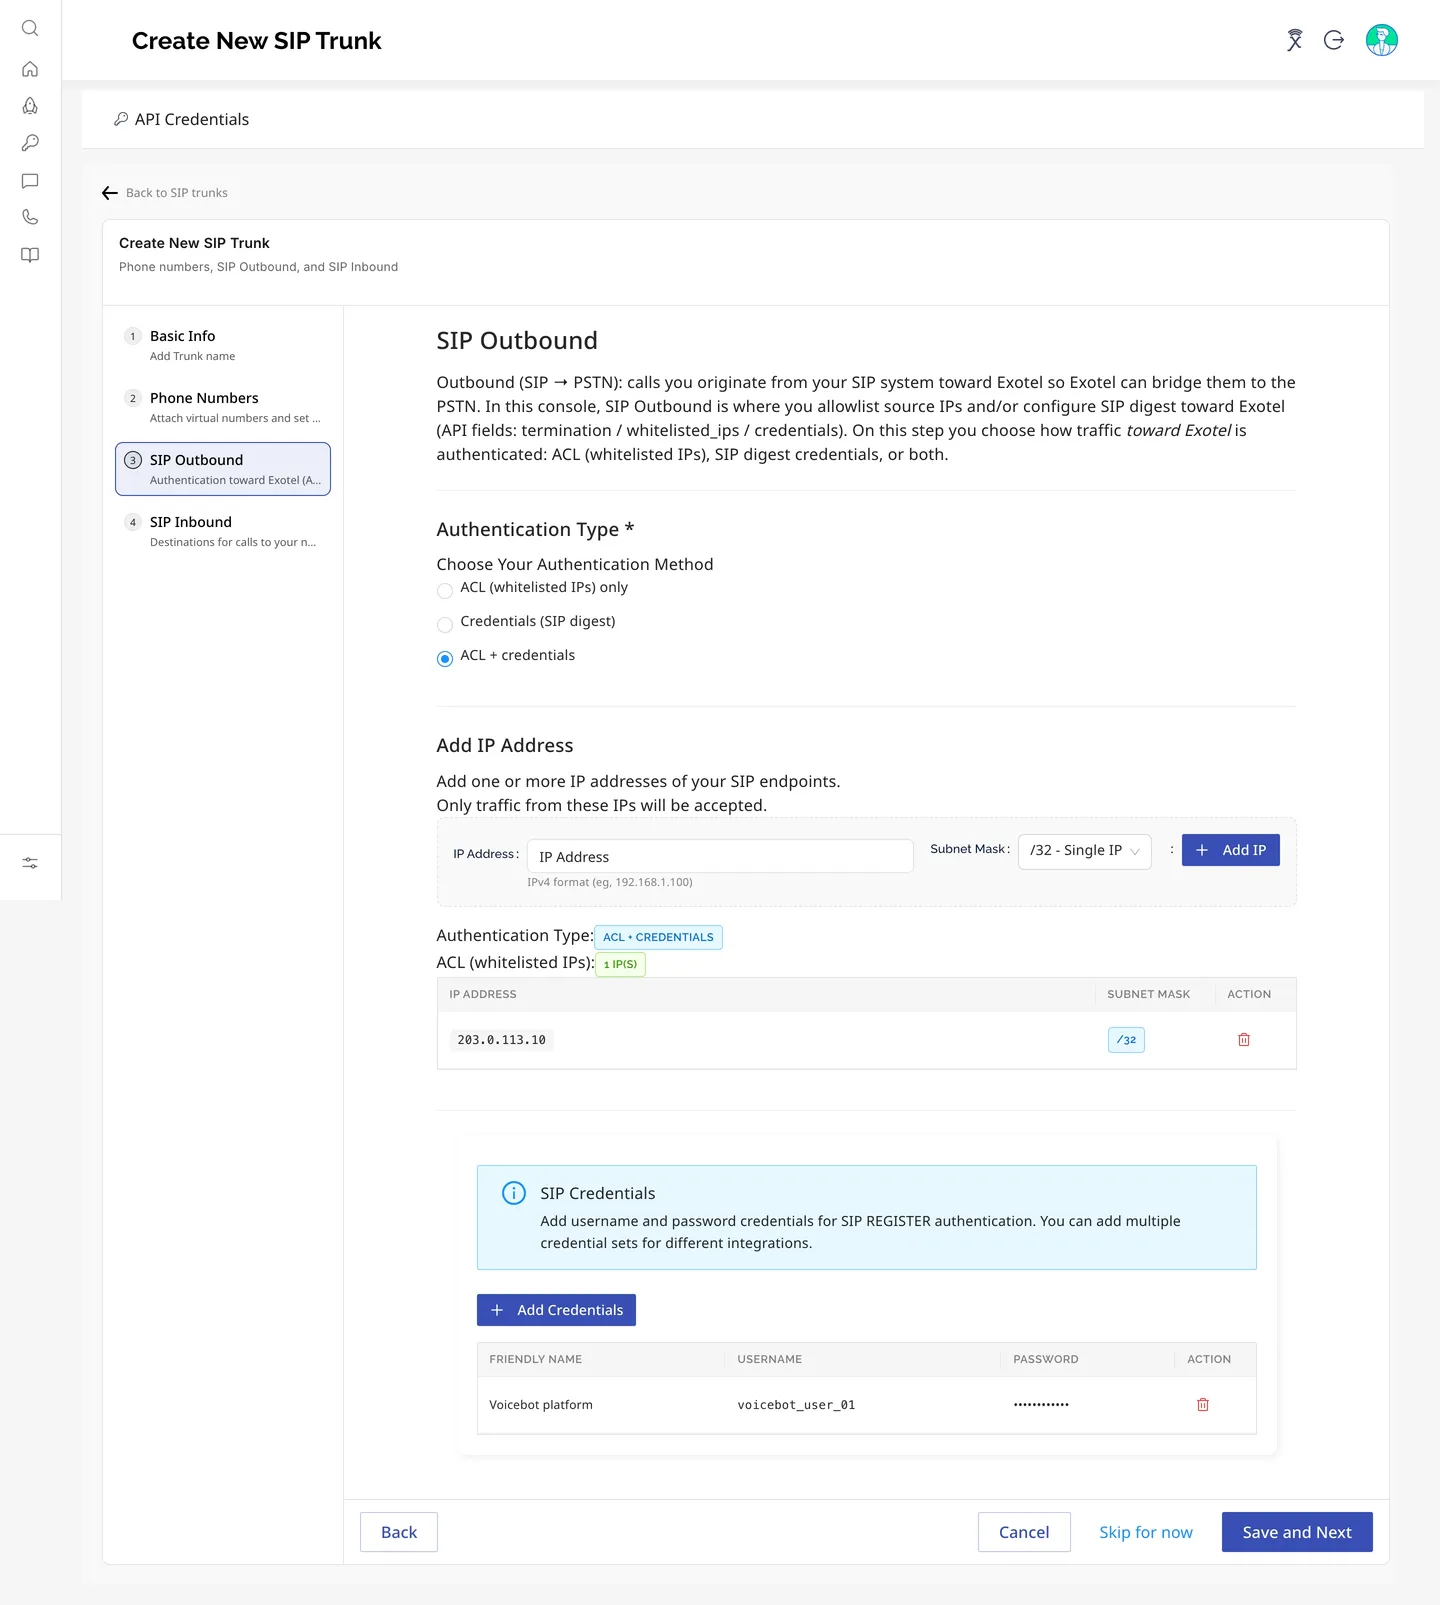
Task: Click the info icon in SIP Credentials
Action: click(x=514, y=1193)
